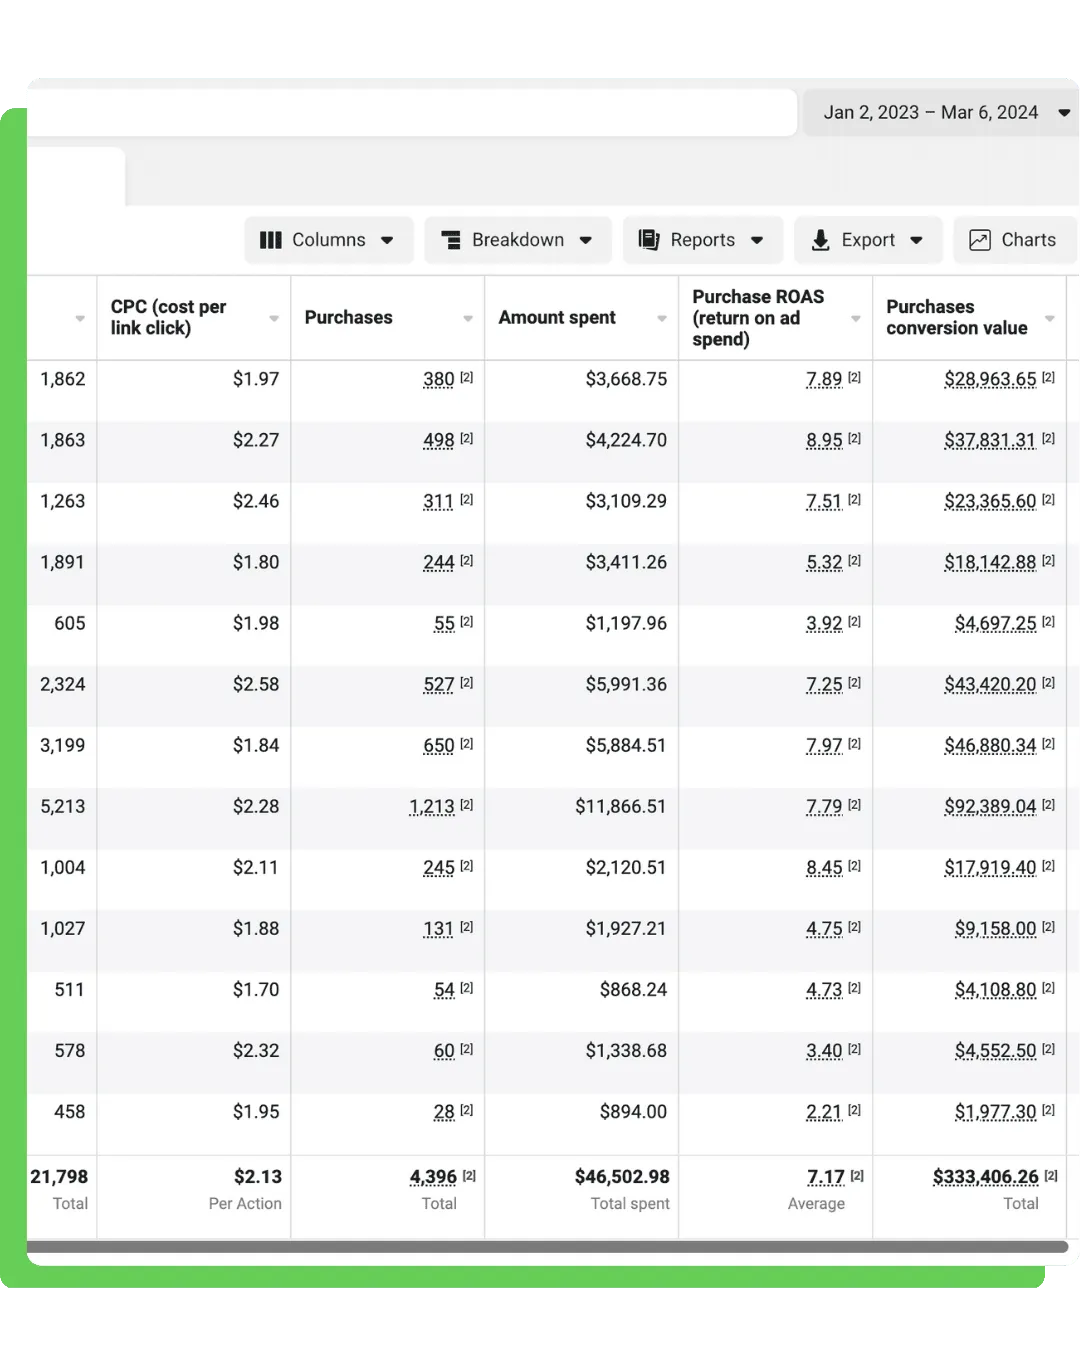Image resolution: width=1080 pixels, height=1350 pixels.
Task: Open the Charts view
Action: click(1015, 240)
